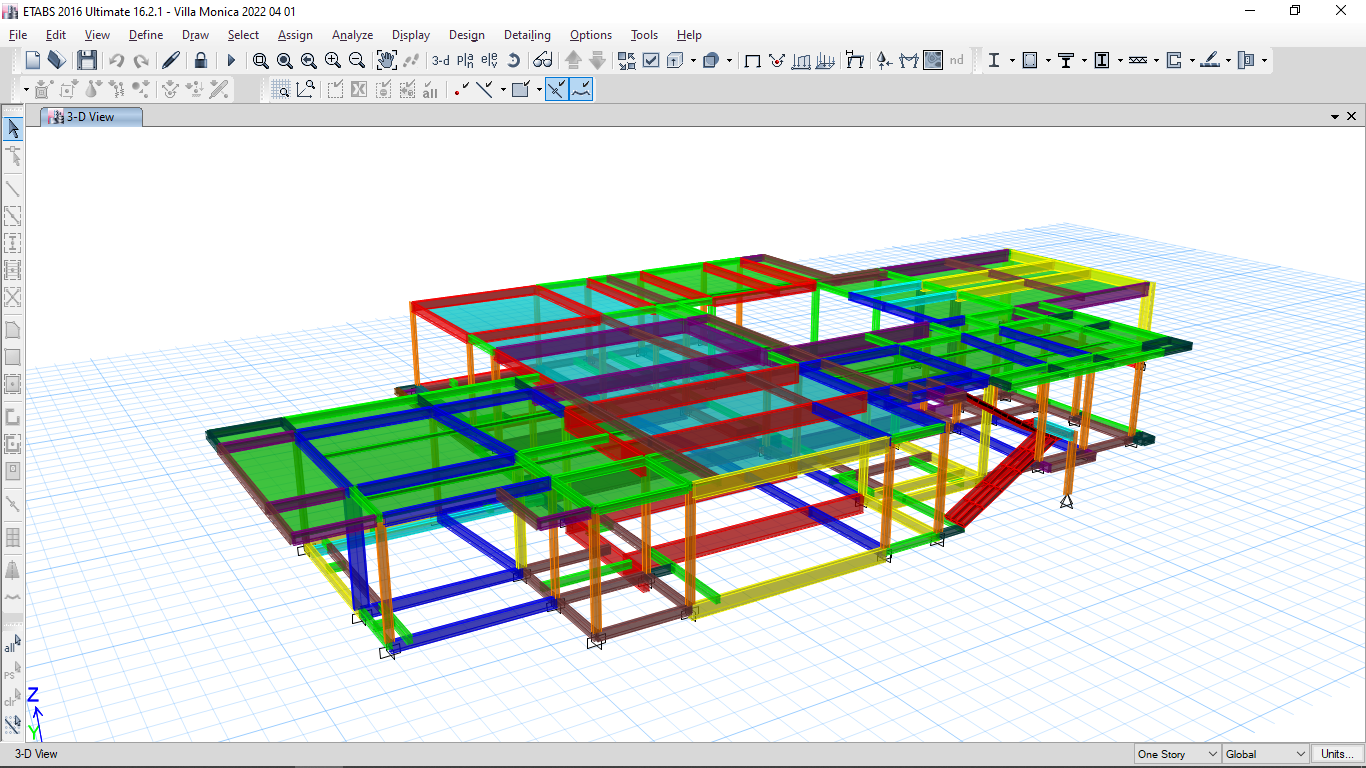Click the Select All button in sidebar

pyautogui.click(x=12, y=646)
